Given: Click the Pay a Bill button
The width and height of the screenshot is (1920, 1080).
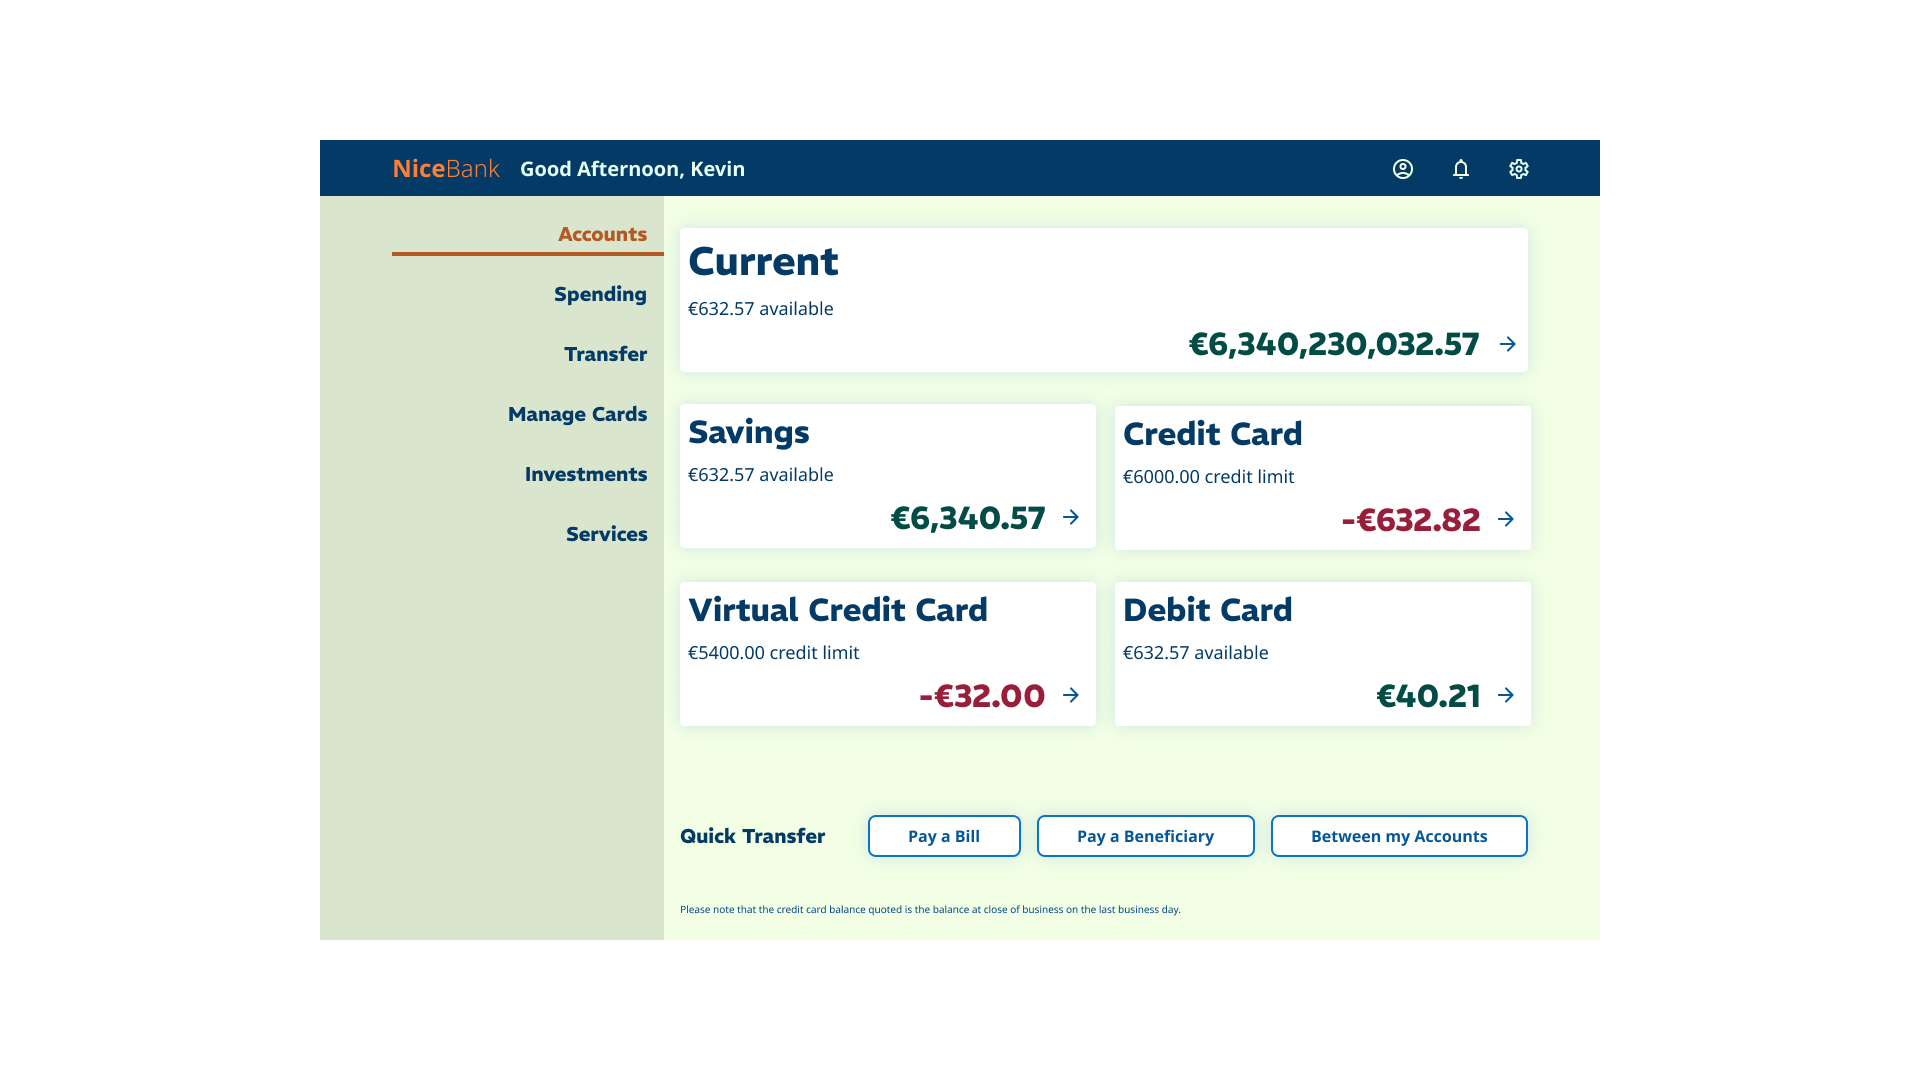Looking at the screenshot, I should coord(943,835).
